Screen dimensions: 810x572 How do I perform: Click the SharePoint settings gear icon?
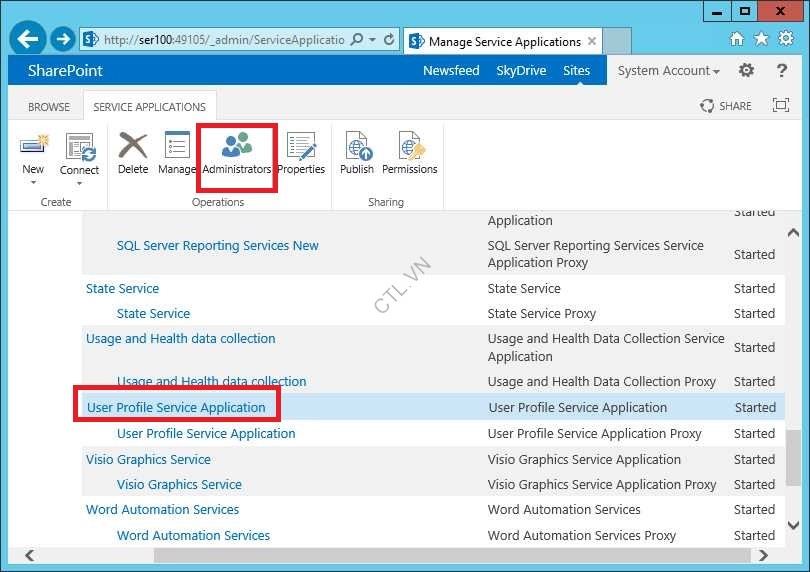pyautogui.click(x=746, y=71)
